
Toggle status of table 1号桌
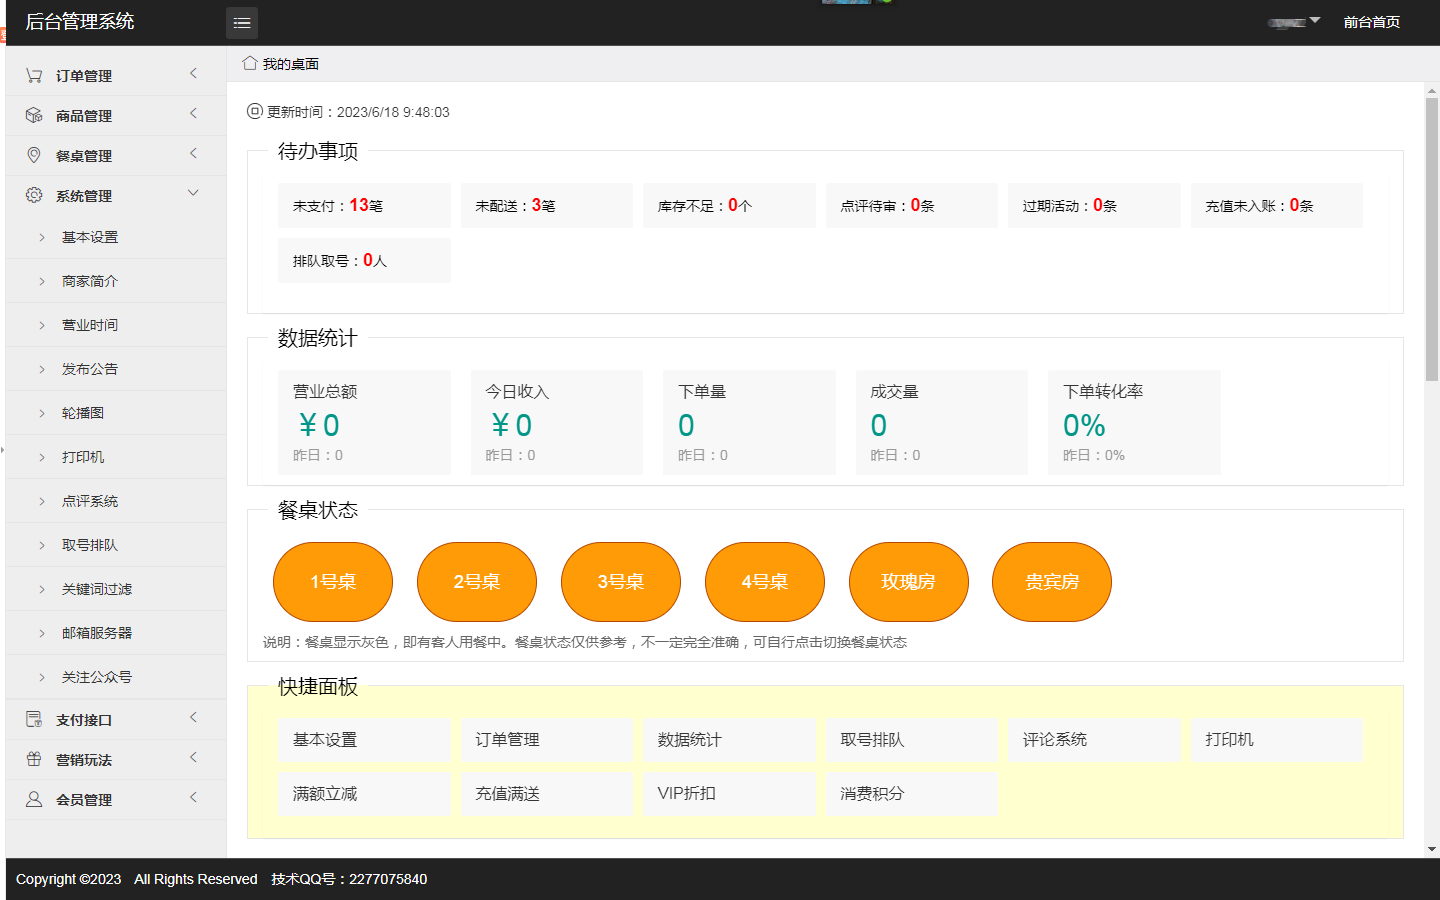[x=333, y=582]
